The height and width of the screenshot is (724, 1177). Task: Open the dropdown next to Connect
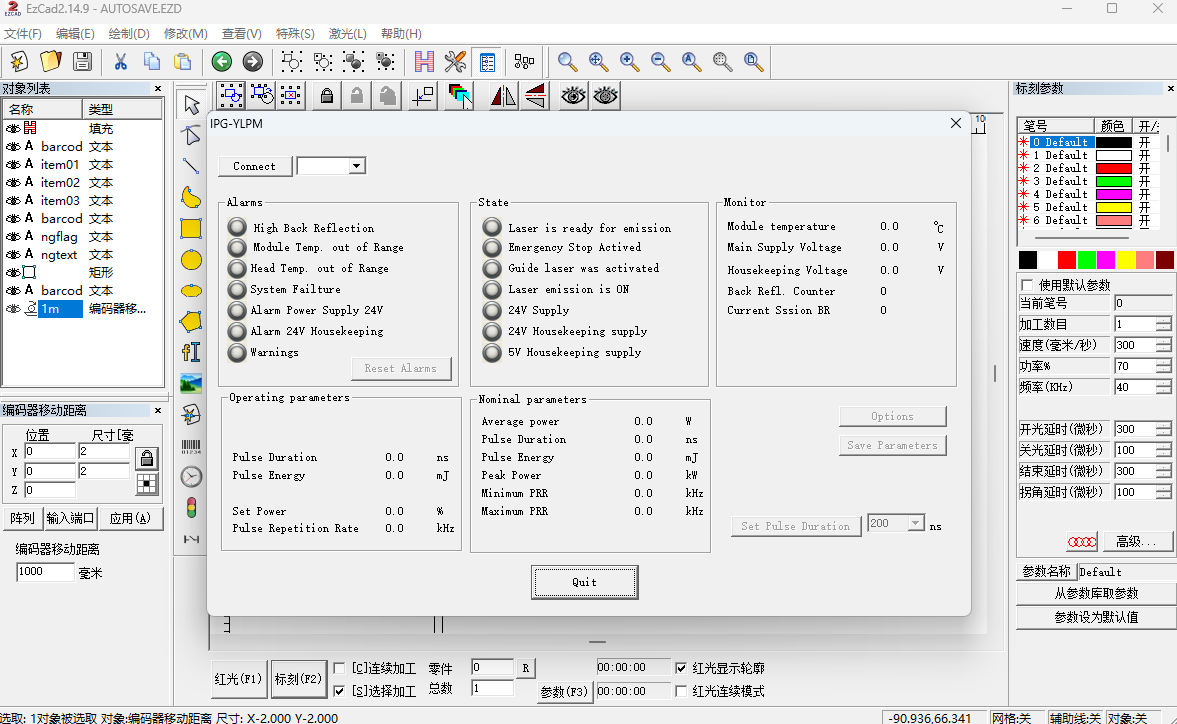click(357, 166)
